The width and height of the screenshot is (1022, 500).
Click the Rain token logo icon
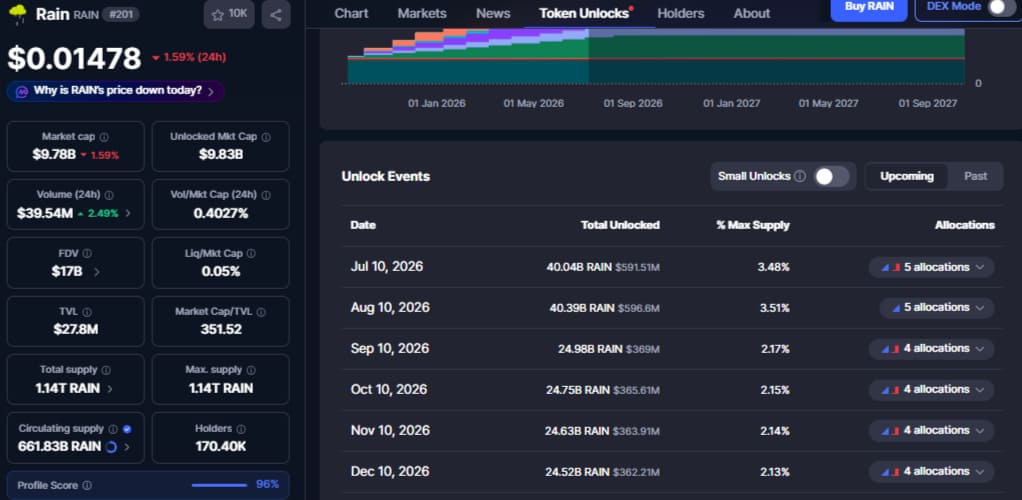[x=18, y=14]
